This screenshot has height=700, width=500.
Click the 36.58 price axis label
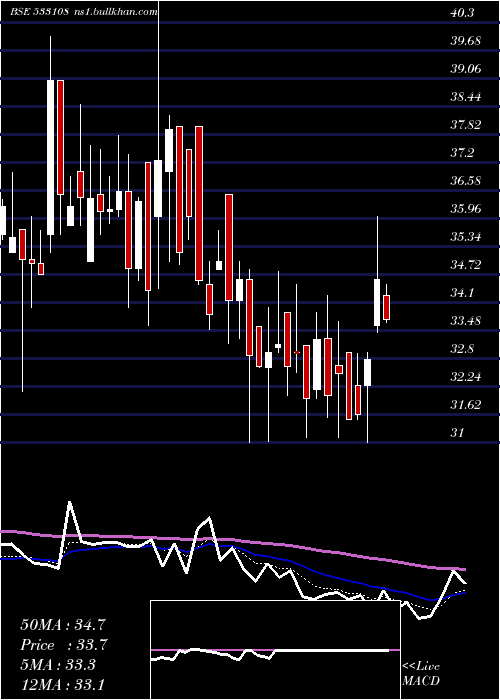pos(465,181)
